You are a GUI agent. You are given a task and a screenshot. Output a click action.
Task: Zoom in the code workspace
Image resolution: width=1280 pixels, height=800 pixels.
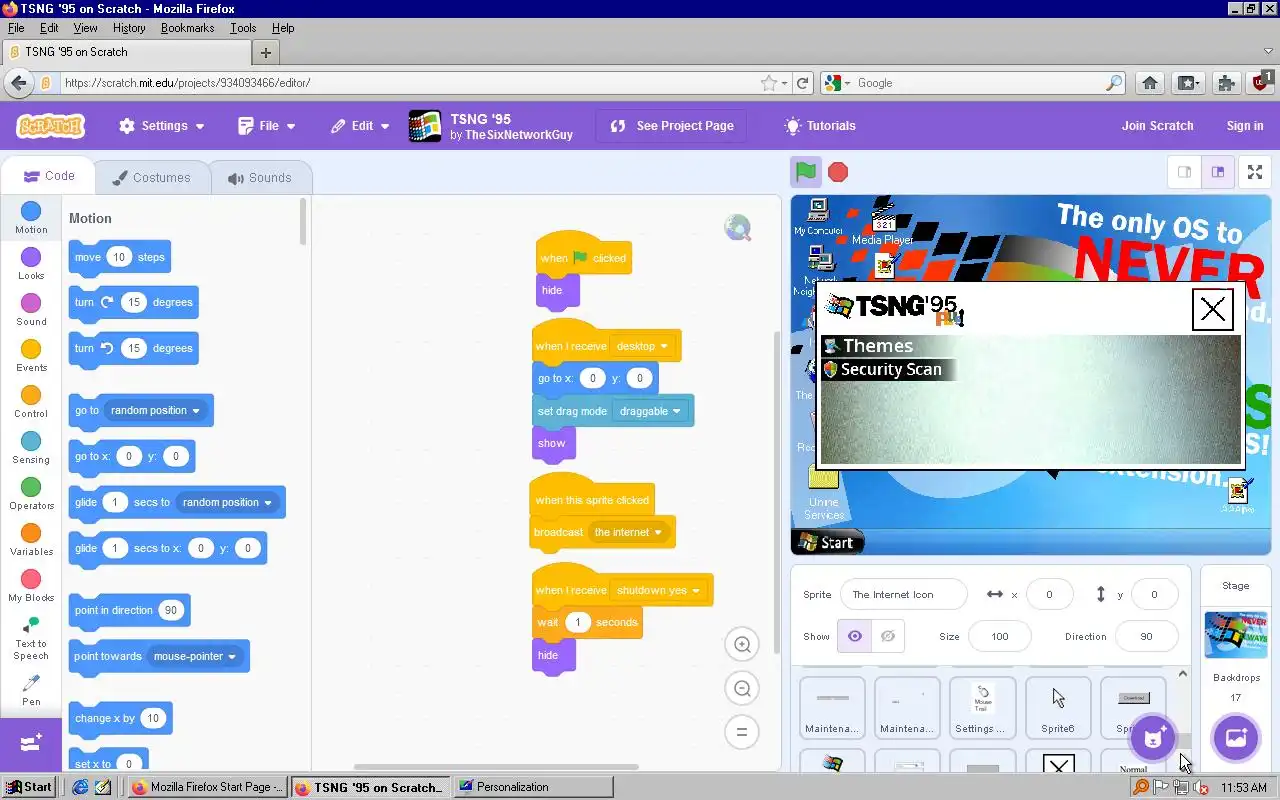(742, 645)
